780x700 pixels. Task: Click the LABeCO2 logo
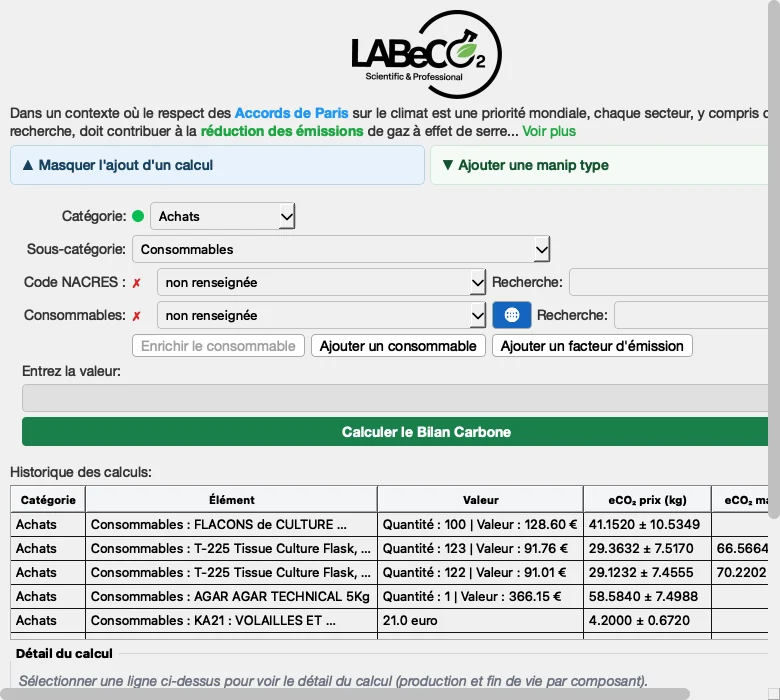point(426,54)
